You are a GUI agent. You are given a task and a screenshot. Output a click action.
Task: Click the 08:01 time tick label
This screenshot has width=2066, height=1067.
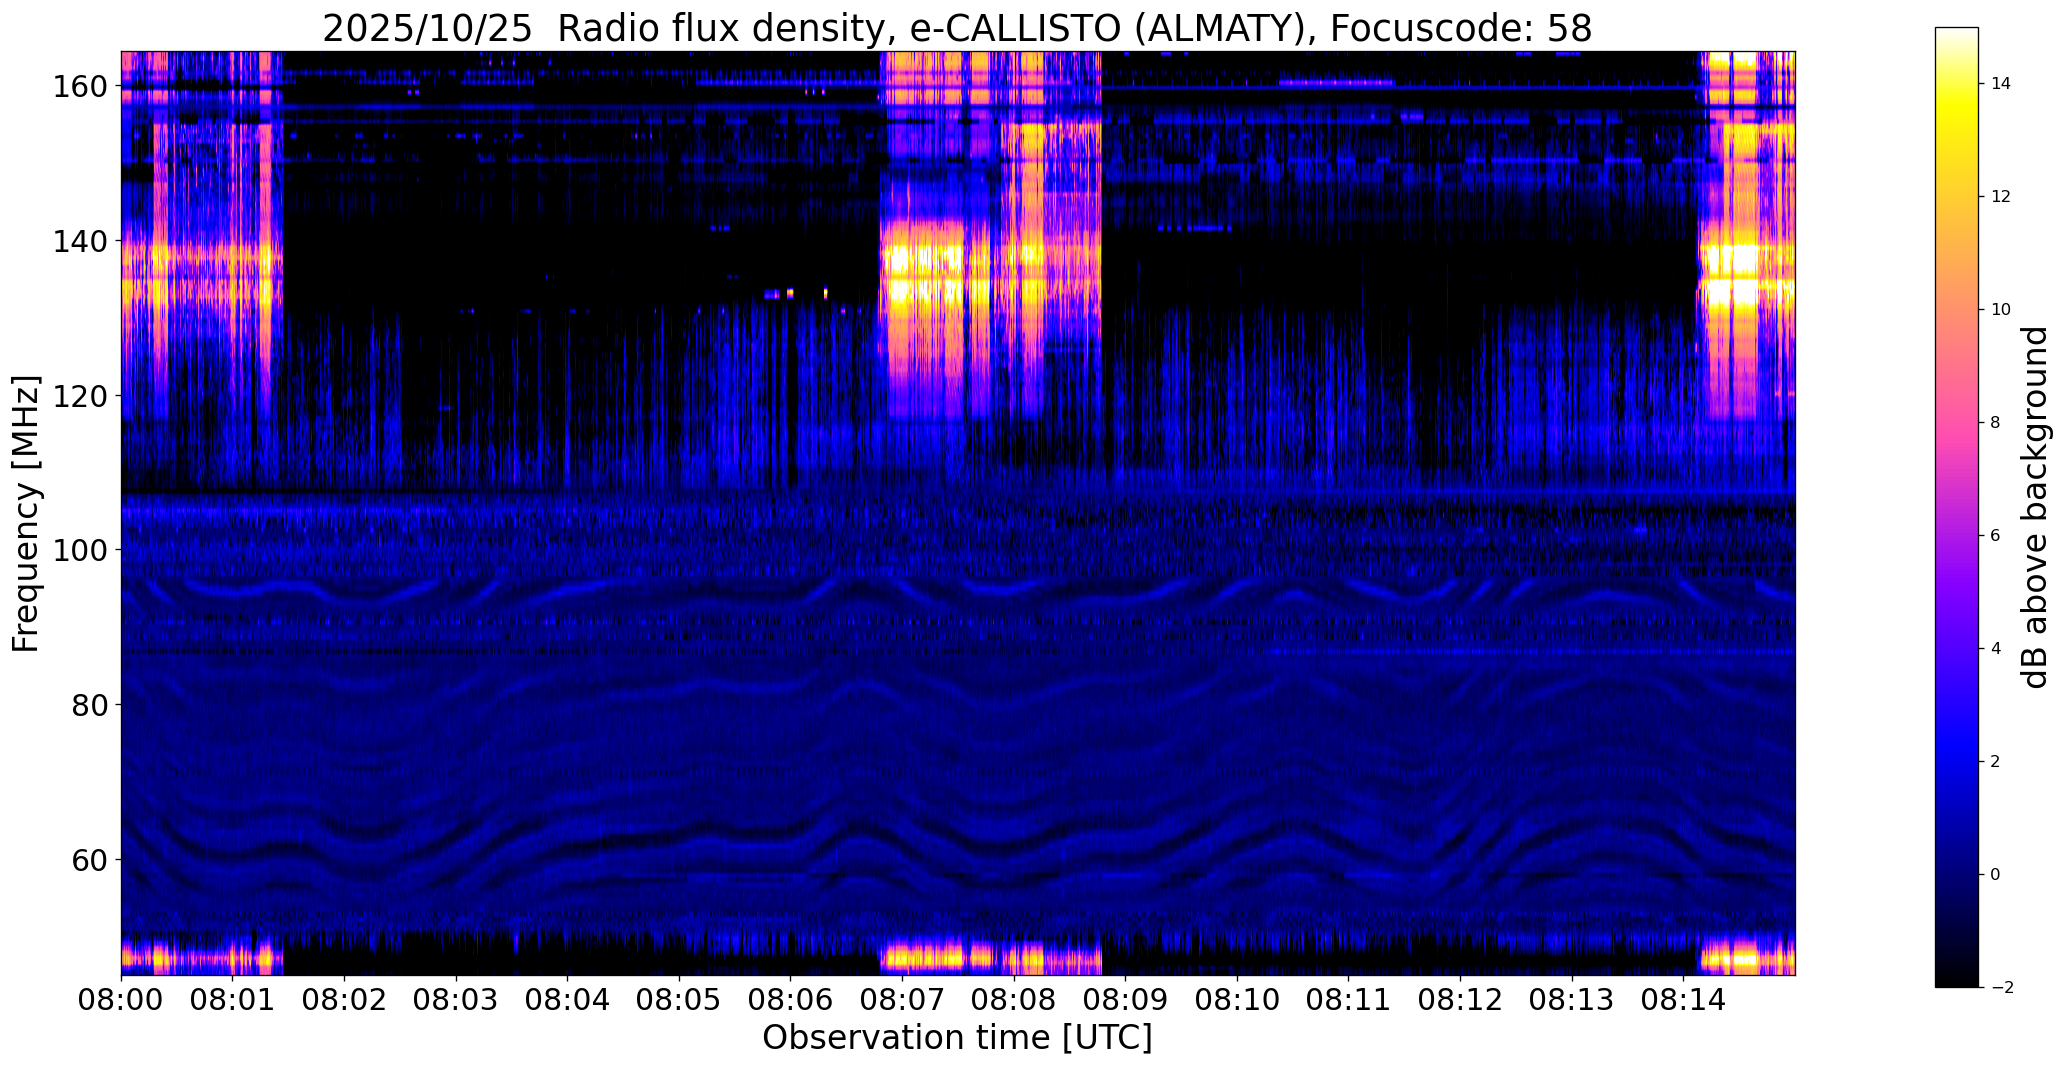tap(232, 999)
